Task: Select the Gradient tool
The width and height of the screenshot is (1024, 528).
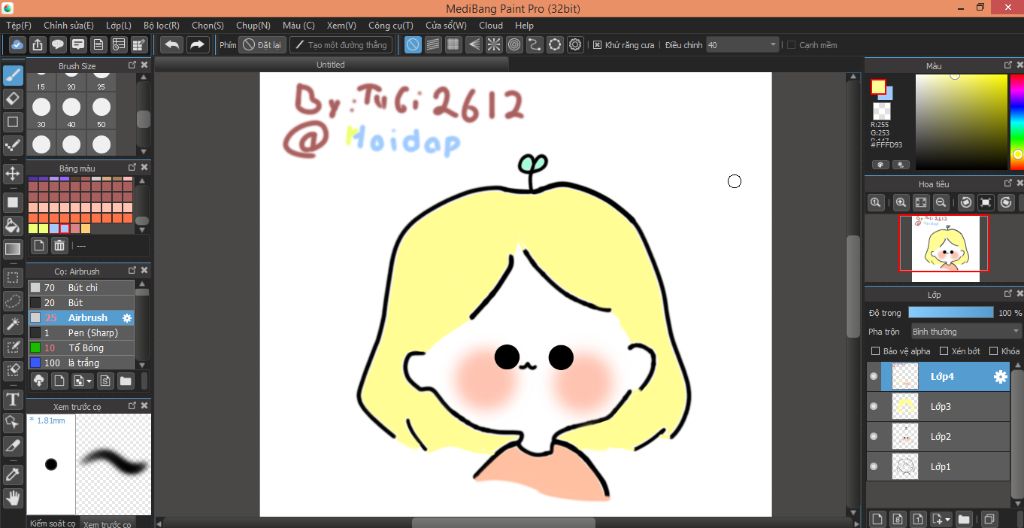Action: click(12, 248)
